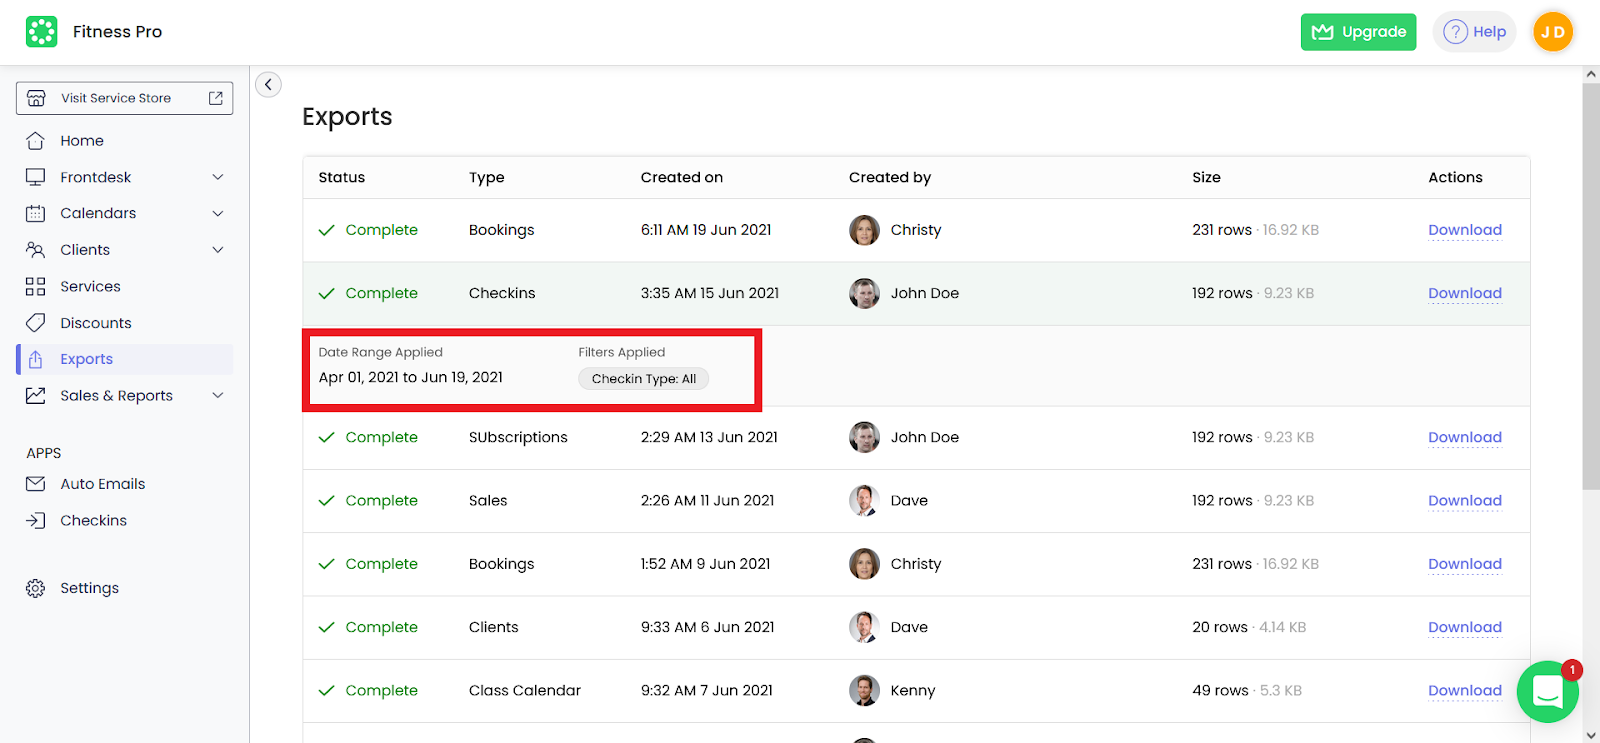1600x743 pixels.
Task: Click the scrollbar up arrow
Action: (1591, 74)
